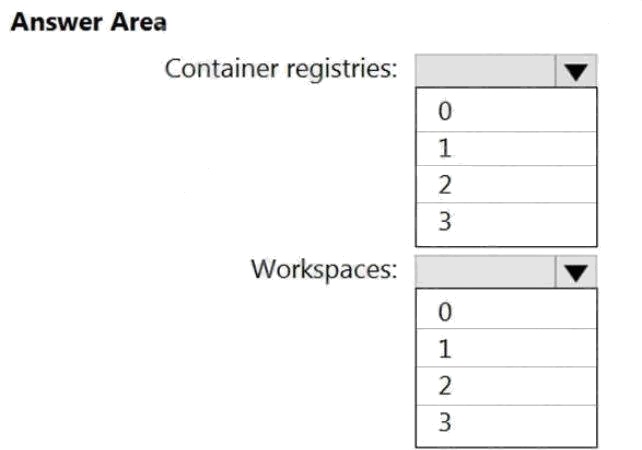Collapse the Workspaces option list
The width and height of the screenshot is (642, 450).
[x=574, y=271]
